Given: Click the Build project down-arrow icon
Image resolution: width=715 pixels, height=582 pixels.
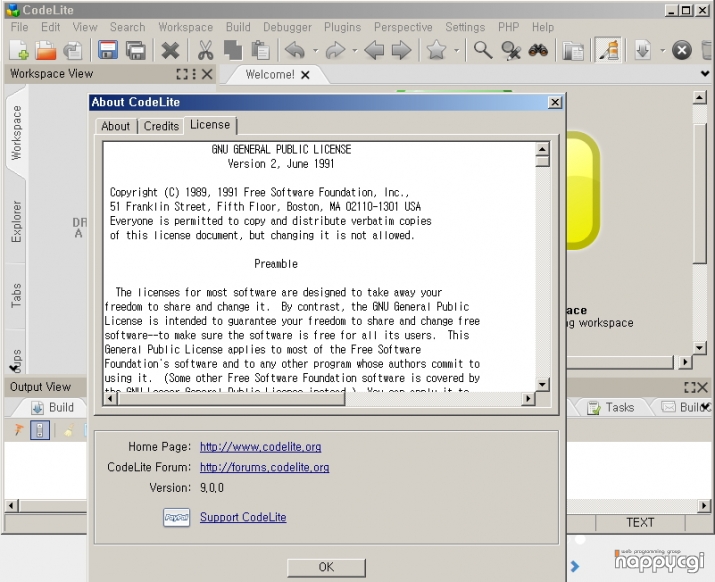Looking at the screenshot, I should (642, 50).
